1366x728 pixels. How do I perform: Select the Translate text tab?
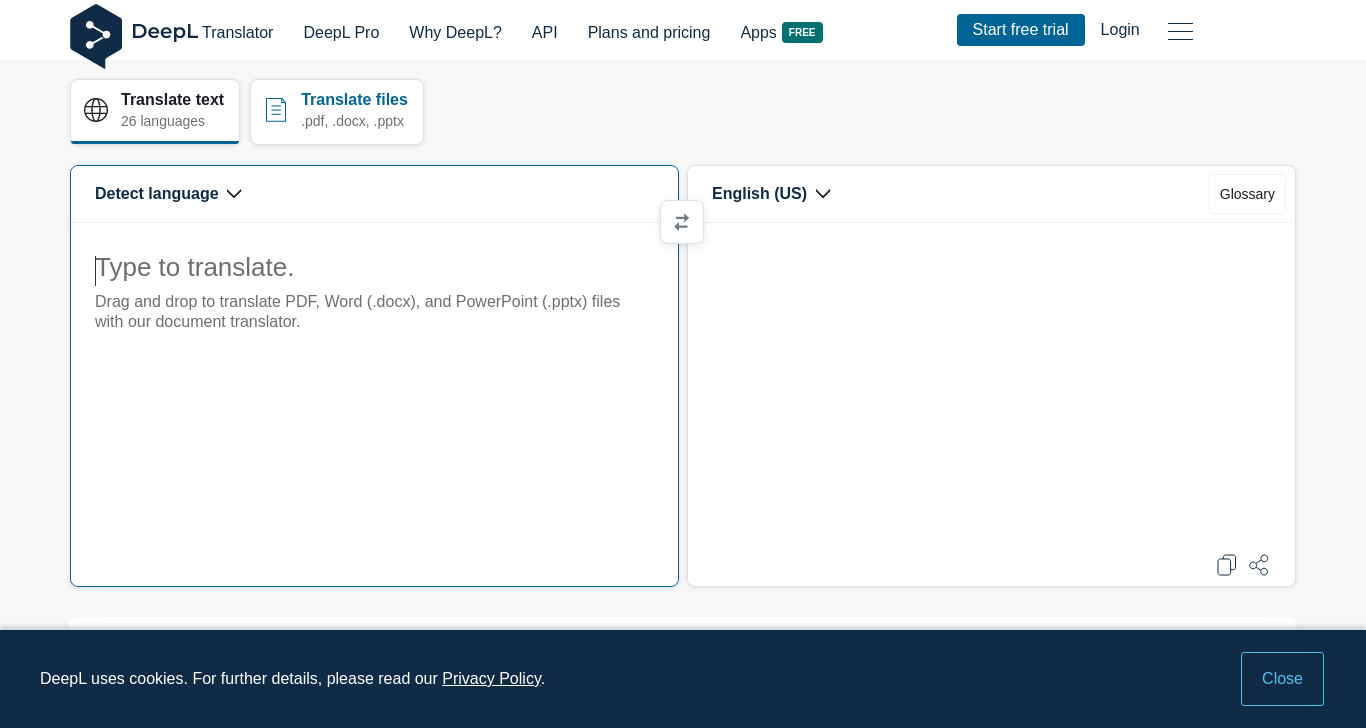[155, 111]
